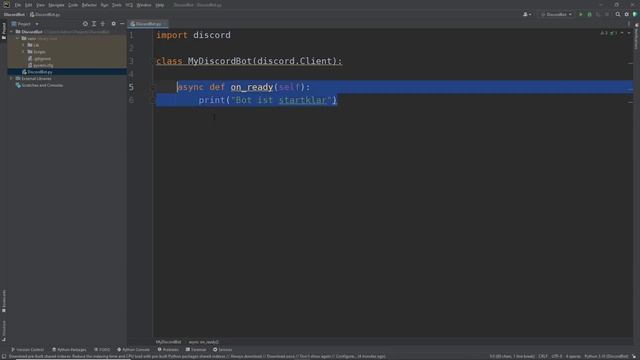The image size is (640, 360).
Task: Click the green Debug bug icon
Action: pyautogui.click(x=589, y=14)
